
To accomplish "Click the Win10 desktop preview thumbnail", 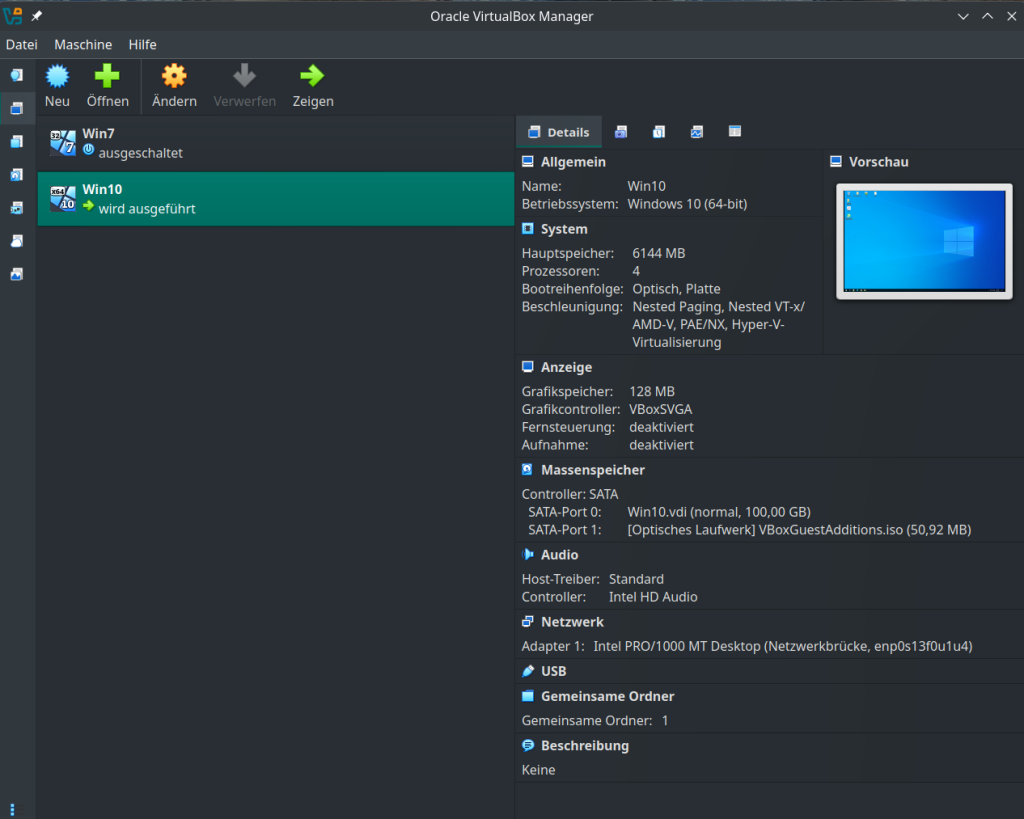I will pyautogui.click(x=924, y=241).
